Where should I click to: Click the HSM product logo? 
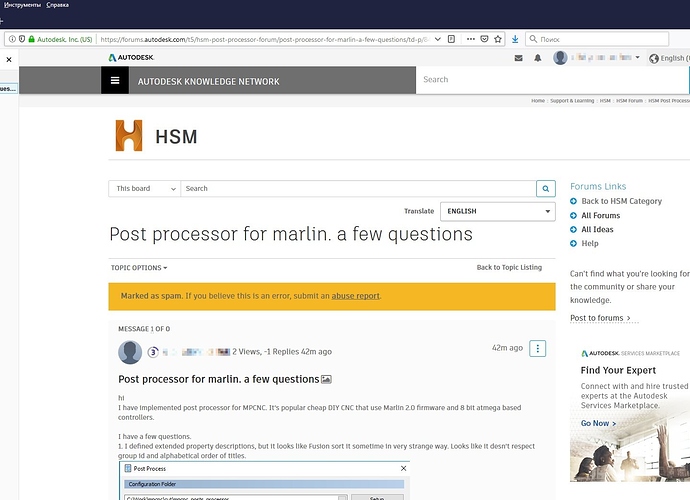[130, 137]
